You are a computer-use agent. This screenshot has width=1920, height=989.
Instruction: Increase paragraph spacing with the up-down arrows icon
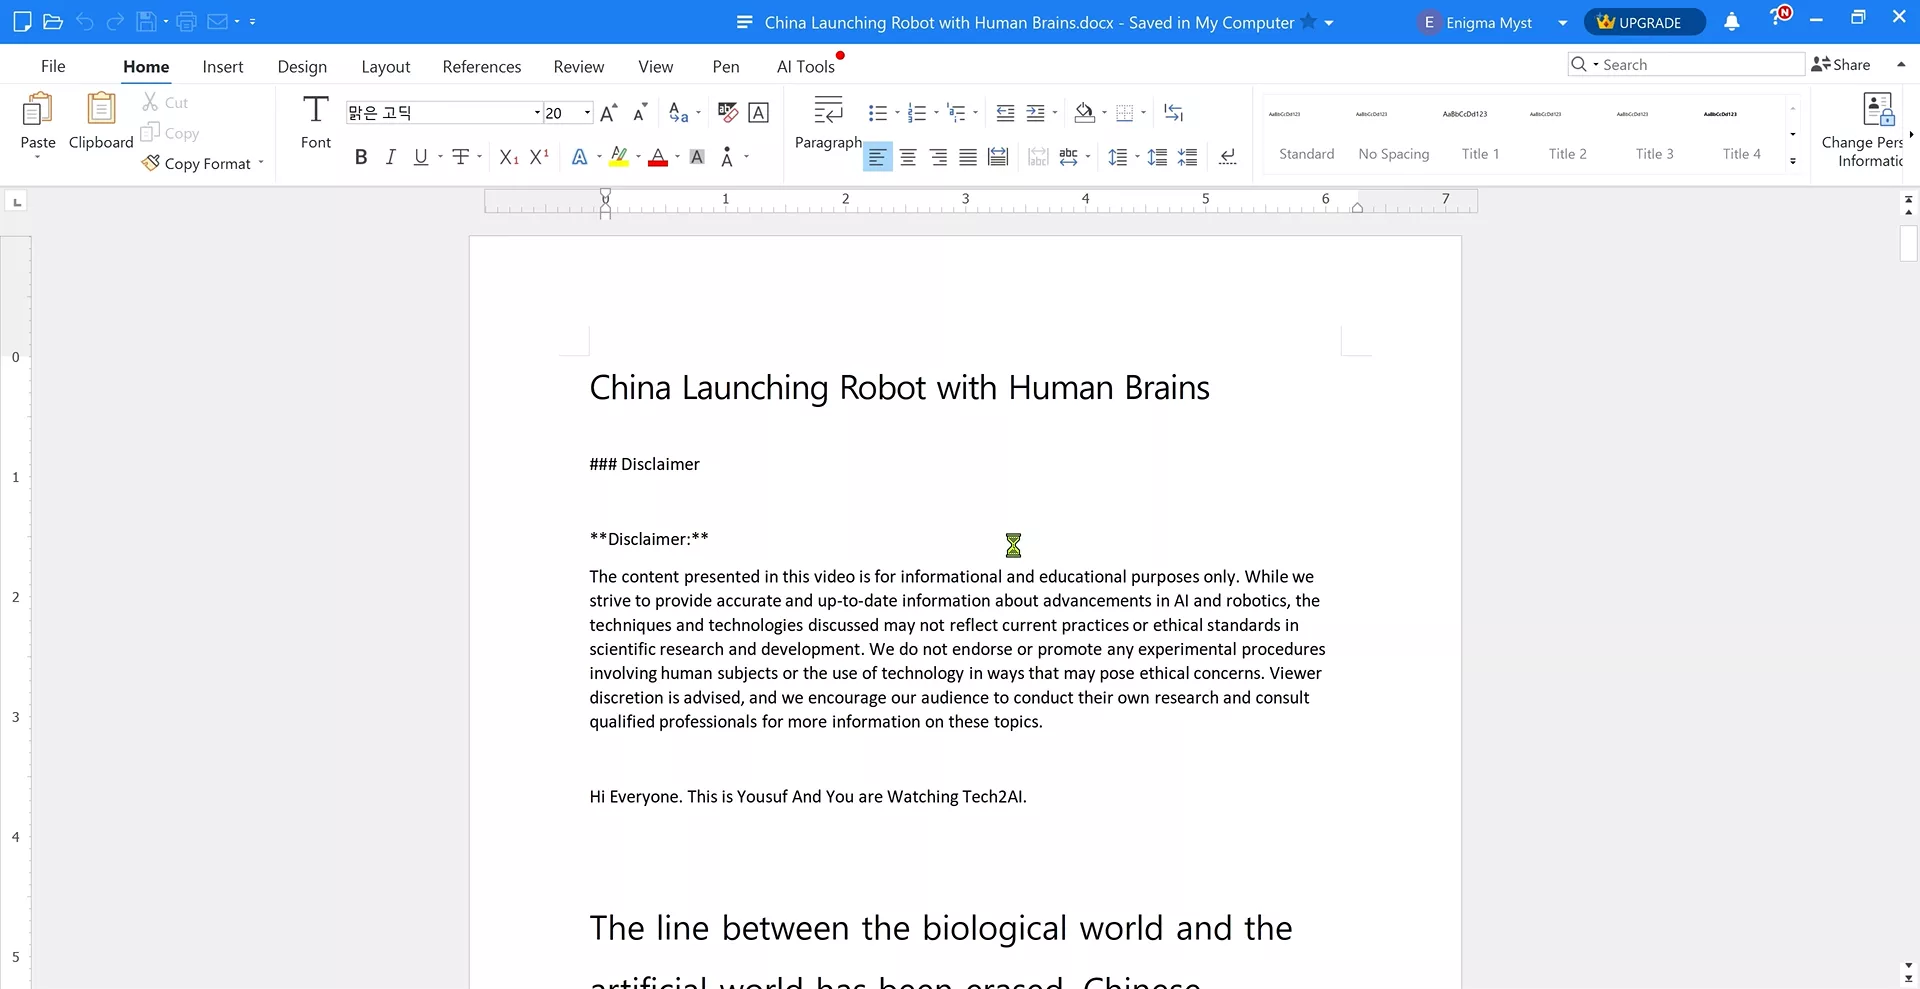click(1157, 157)
